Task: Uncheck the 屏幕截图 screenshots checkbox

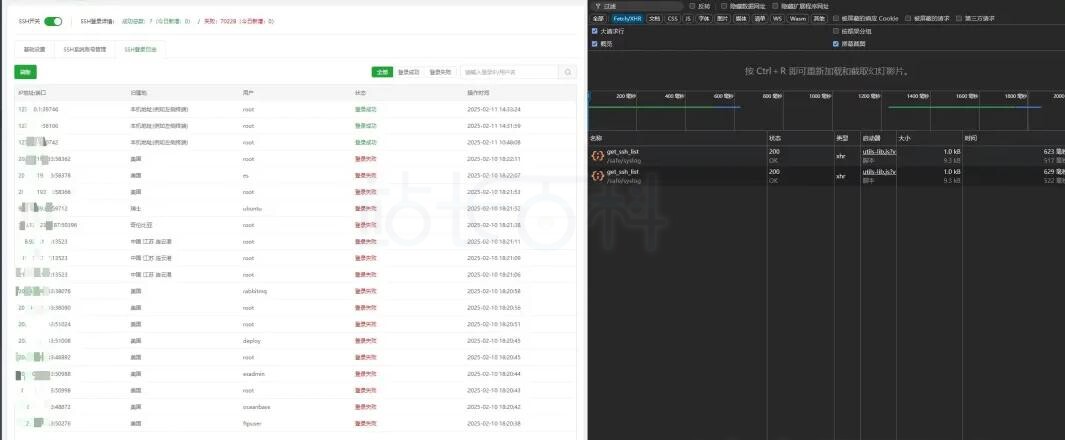Action: [836, 44]
